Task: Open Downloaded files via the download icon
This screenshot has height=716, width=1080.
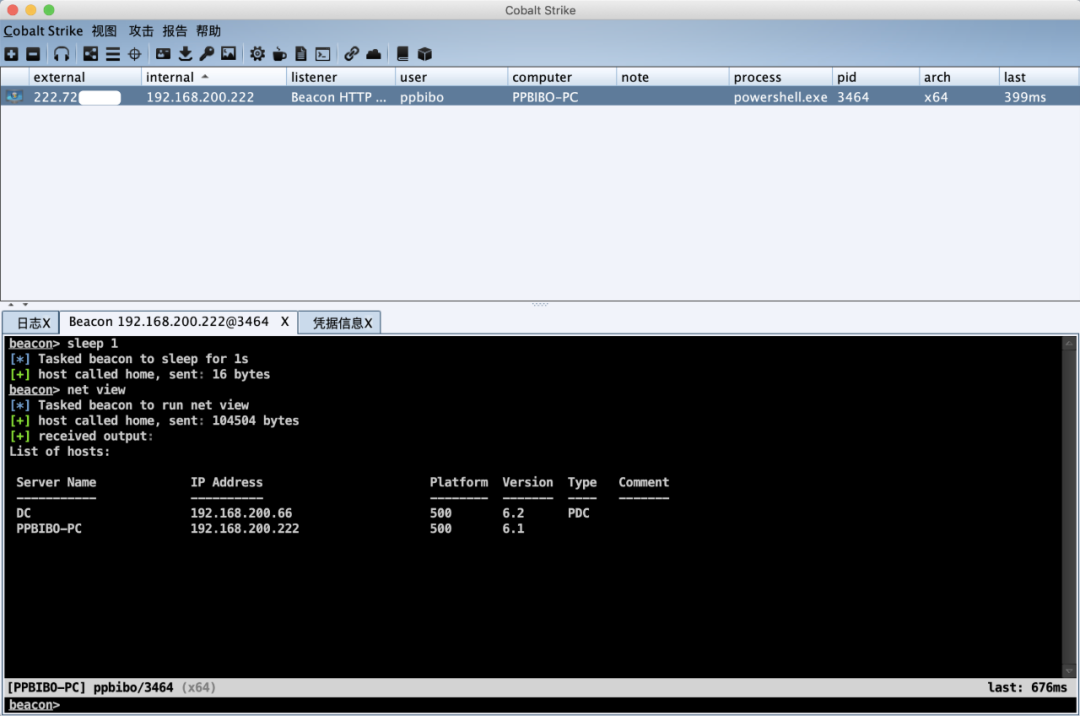Action: [185, 54]
